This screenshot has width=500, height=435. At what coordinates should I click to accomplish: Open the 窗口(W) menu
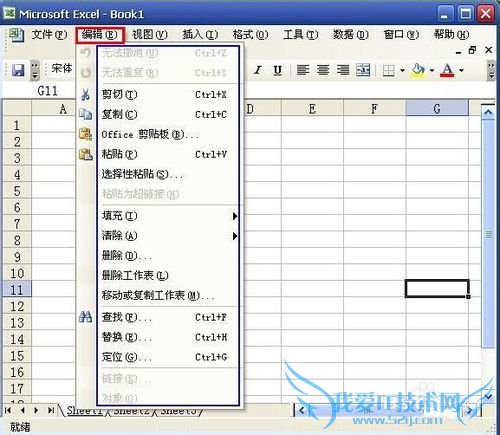401,34
